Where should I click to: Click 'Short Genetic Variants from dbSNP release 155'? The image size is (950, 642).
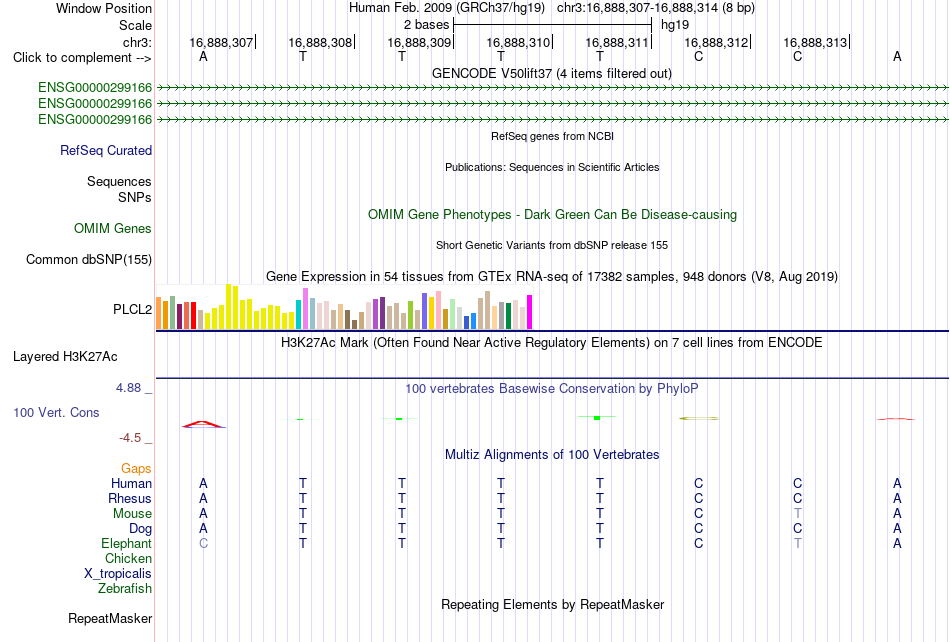552,245
